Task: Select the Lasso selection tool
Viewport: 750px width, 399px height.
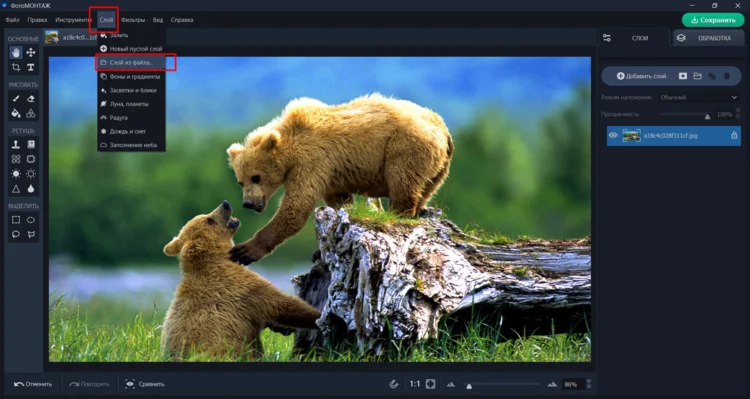Action: tap(16, 234)
